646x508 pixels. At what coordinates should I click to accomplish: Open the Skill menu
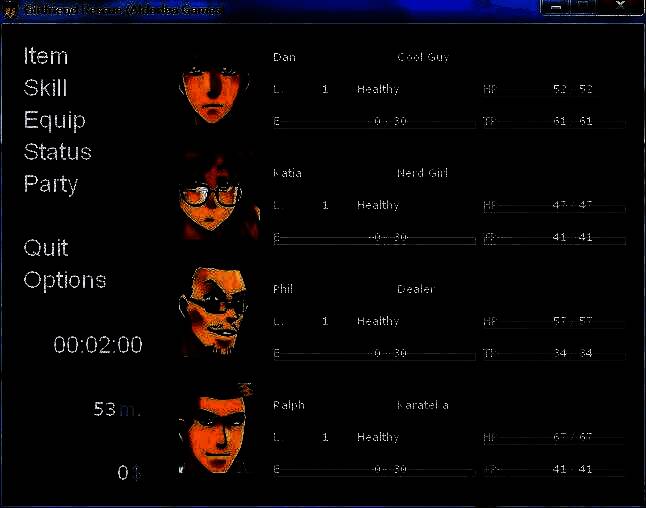pyautogui.click(x=46, y=88)
